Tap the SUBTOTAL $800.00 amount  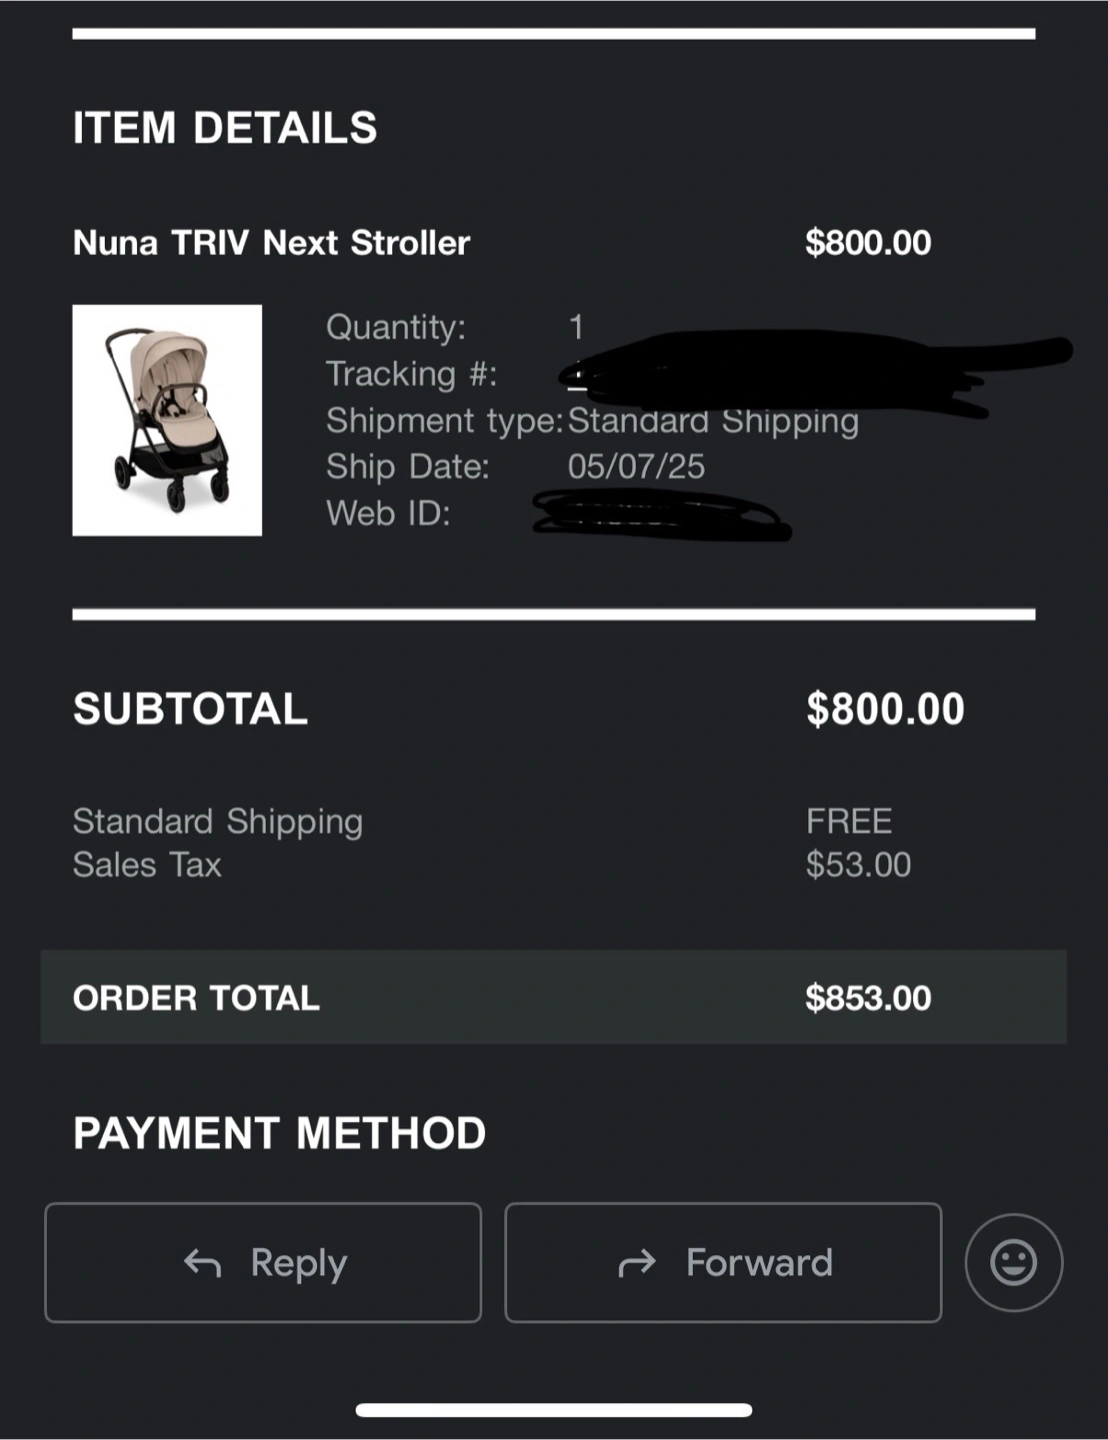[x=885, y=709]
